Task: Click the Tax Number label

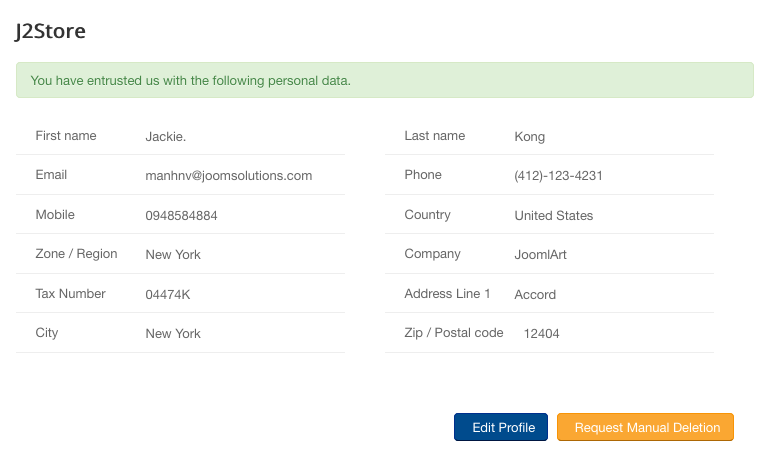Action: pyautogui.click(x=70, y=293)
